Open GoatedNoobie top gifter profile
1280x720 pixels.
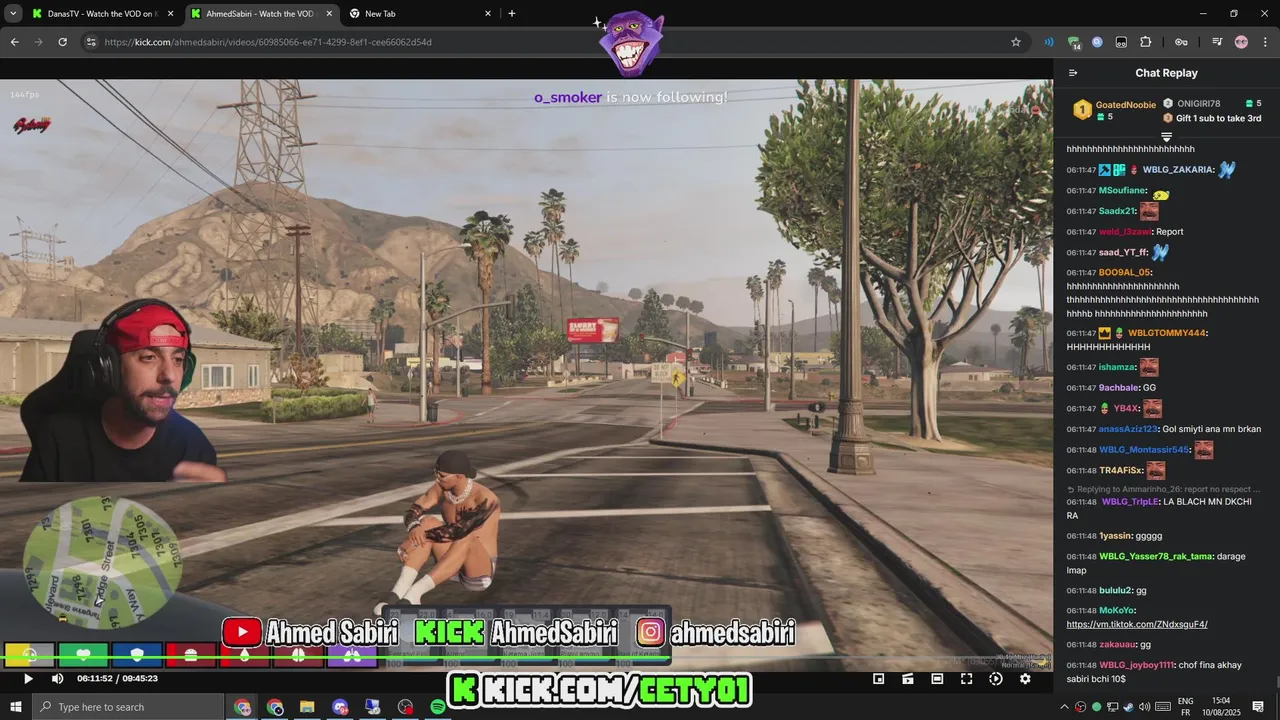pyautogui.click(x=1125, y=104)
